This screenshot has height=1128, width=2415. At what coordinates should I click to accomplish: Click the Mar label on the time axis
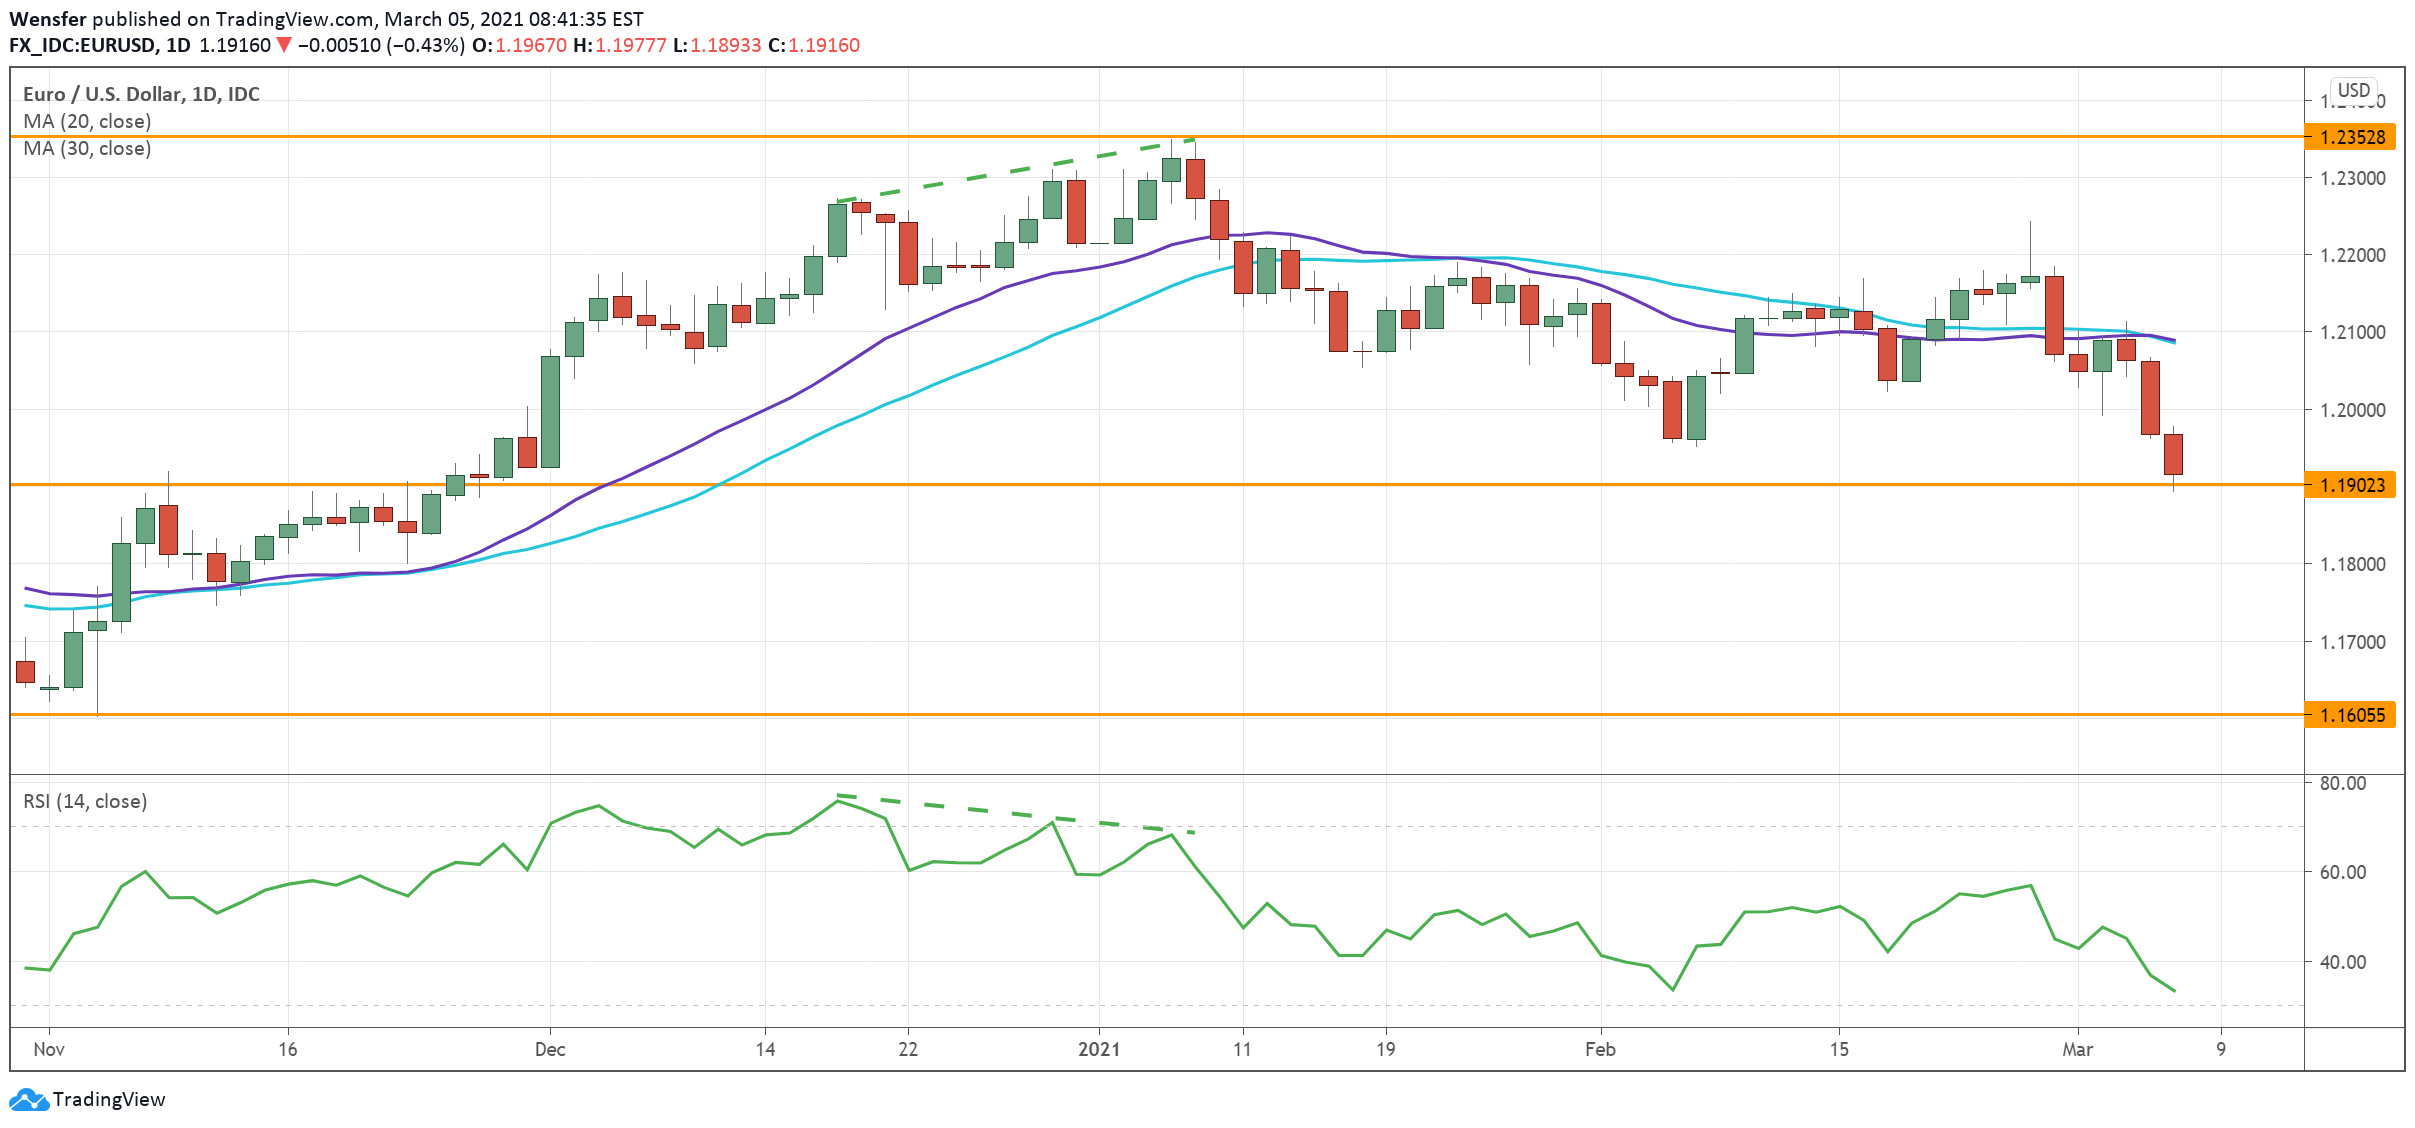[x=2077, y=1049]
